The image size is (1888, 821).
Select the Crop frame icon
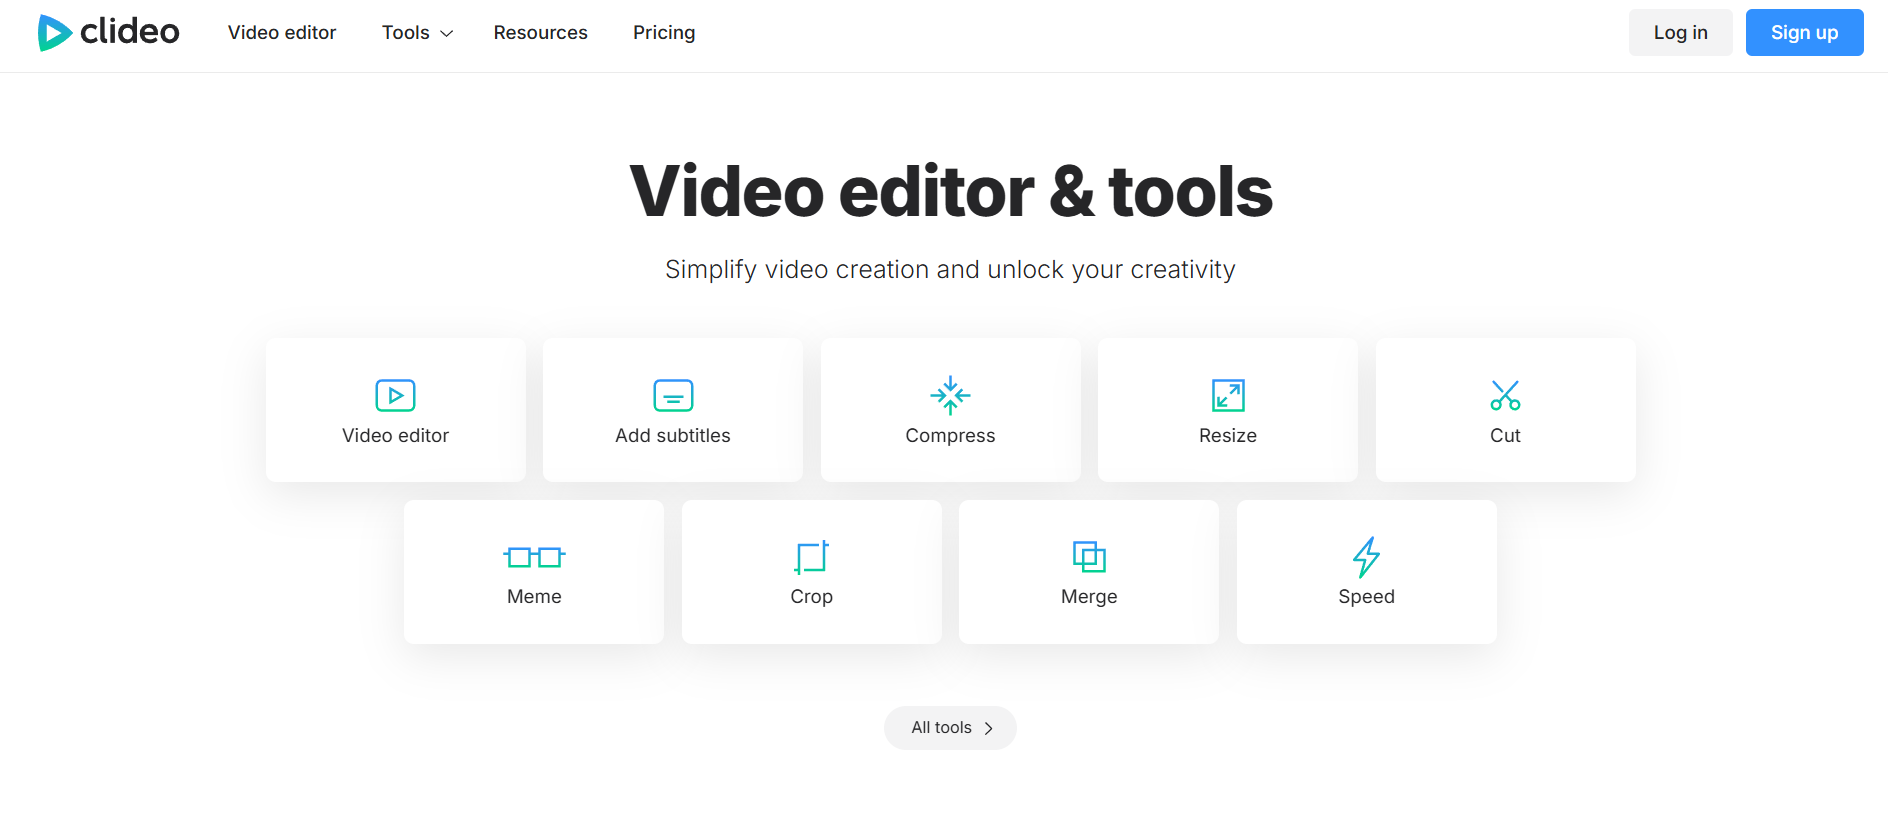tap(811, 556)
